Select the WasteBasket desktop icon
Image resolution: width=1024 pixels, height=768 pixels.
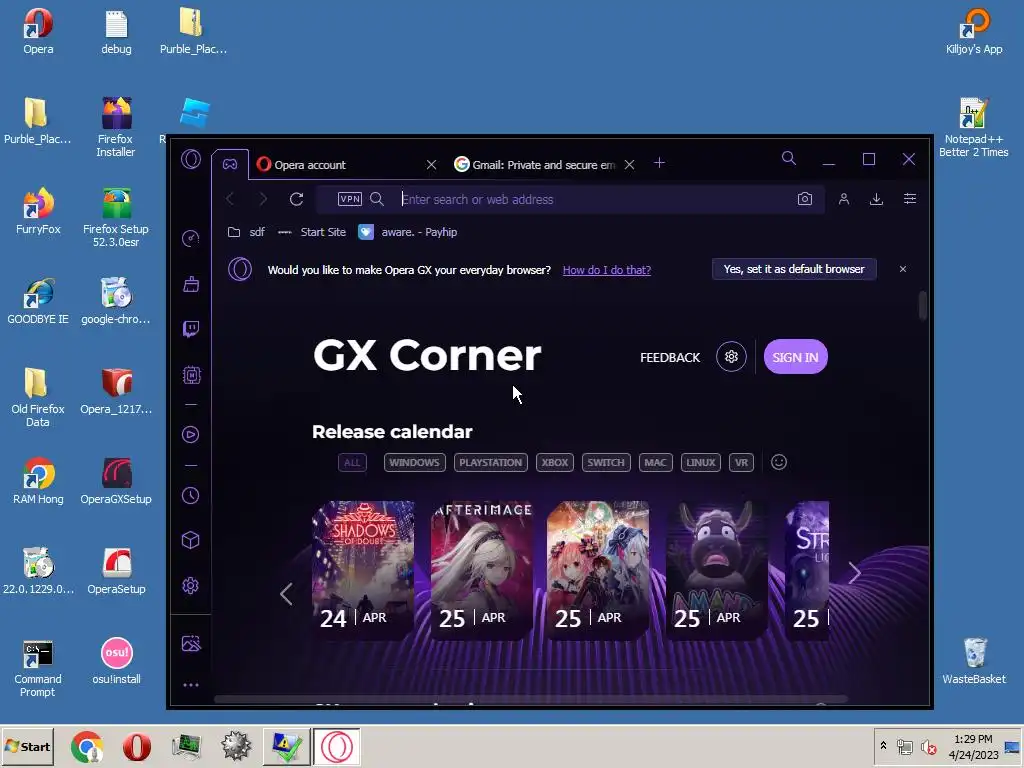point(974,662)
